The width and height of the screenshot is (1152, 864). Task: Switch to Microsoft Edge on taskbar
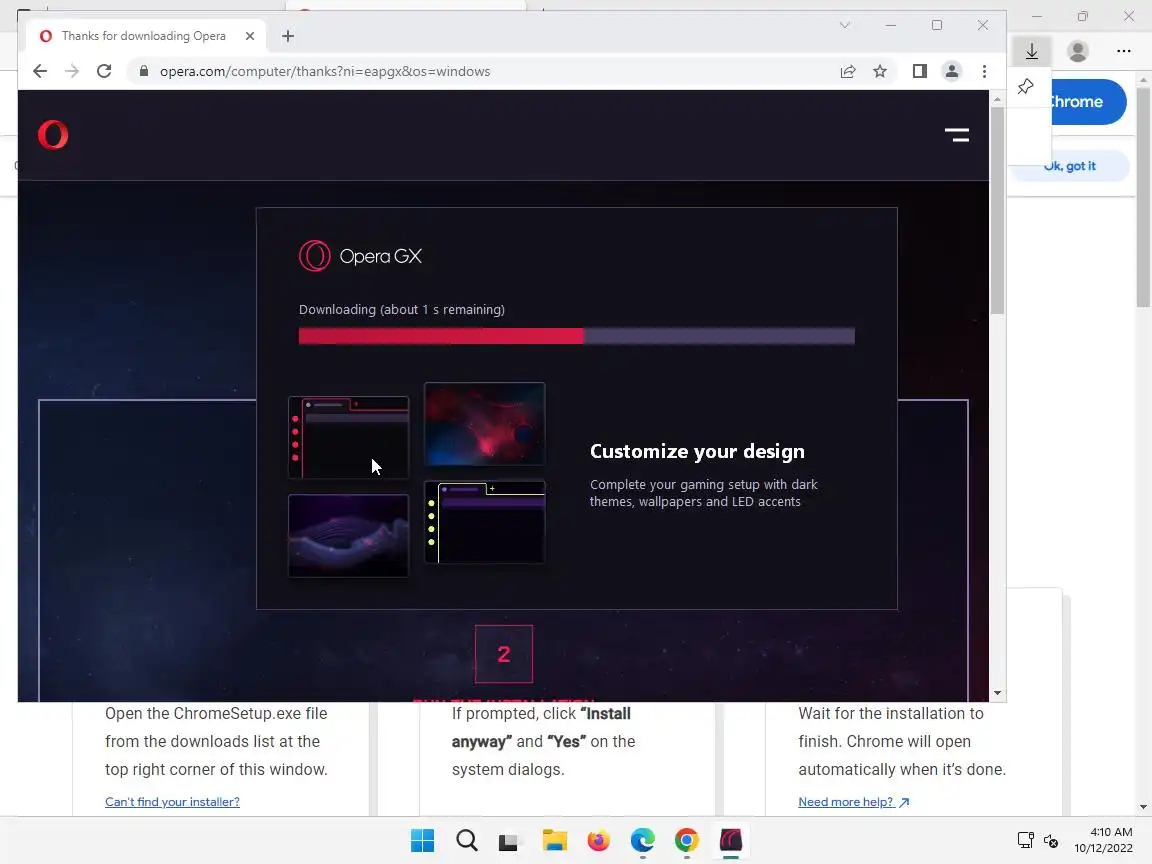pyautogui.click(x=643, y=840)
